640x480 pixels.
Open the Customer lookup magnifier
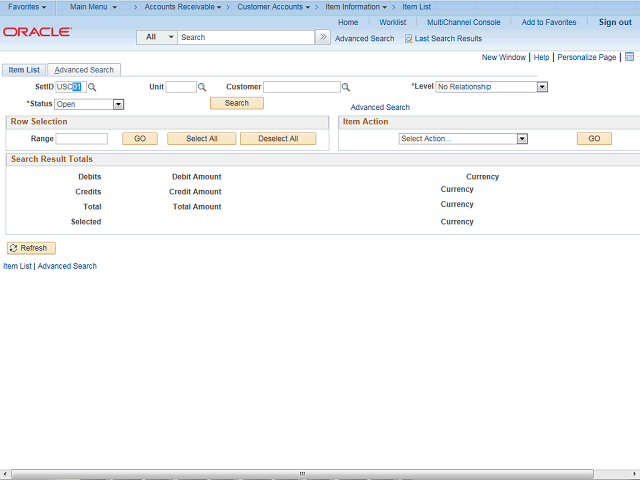[x=346, y=87]
